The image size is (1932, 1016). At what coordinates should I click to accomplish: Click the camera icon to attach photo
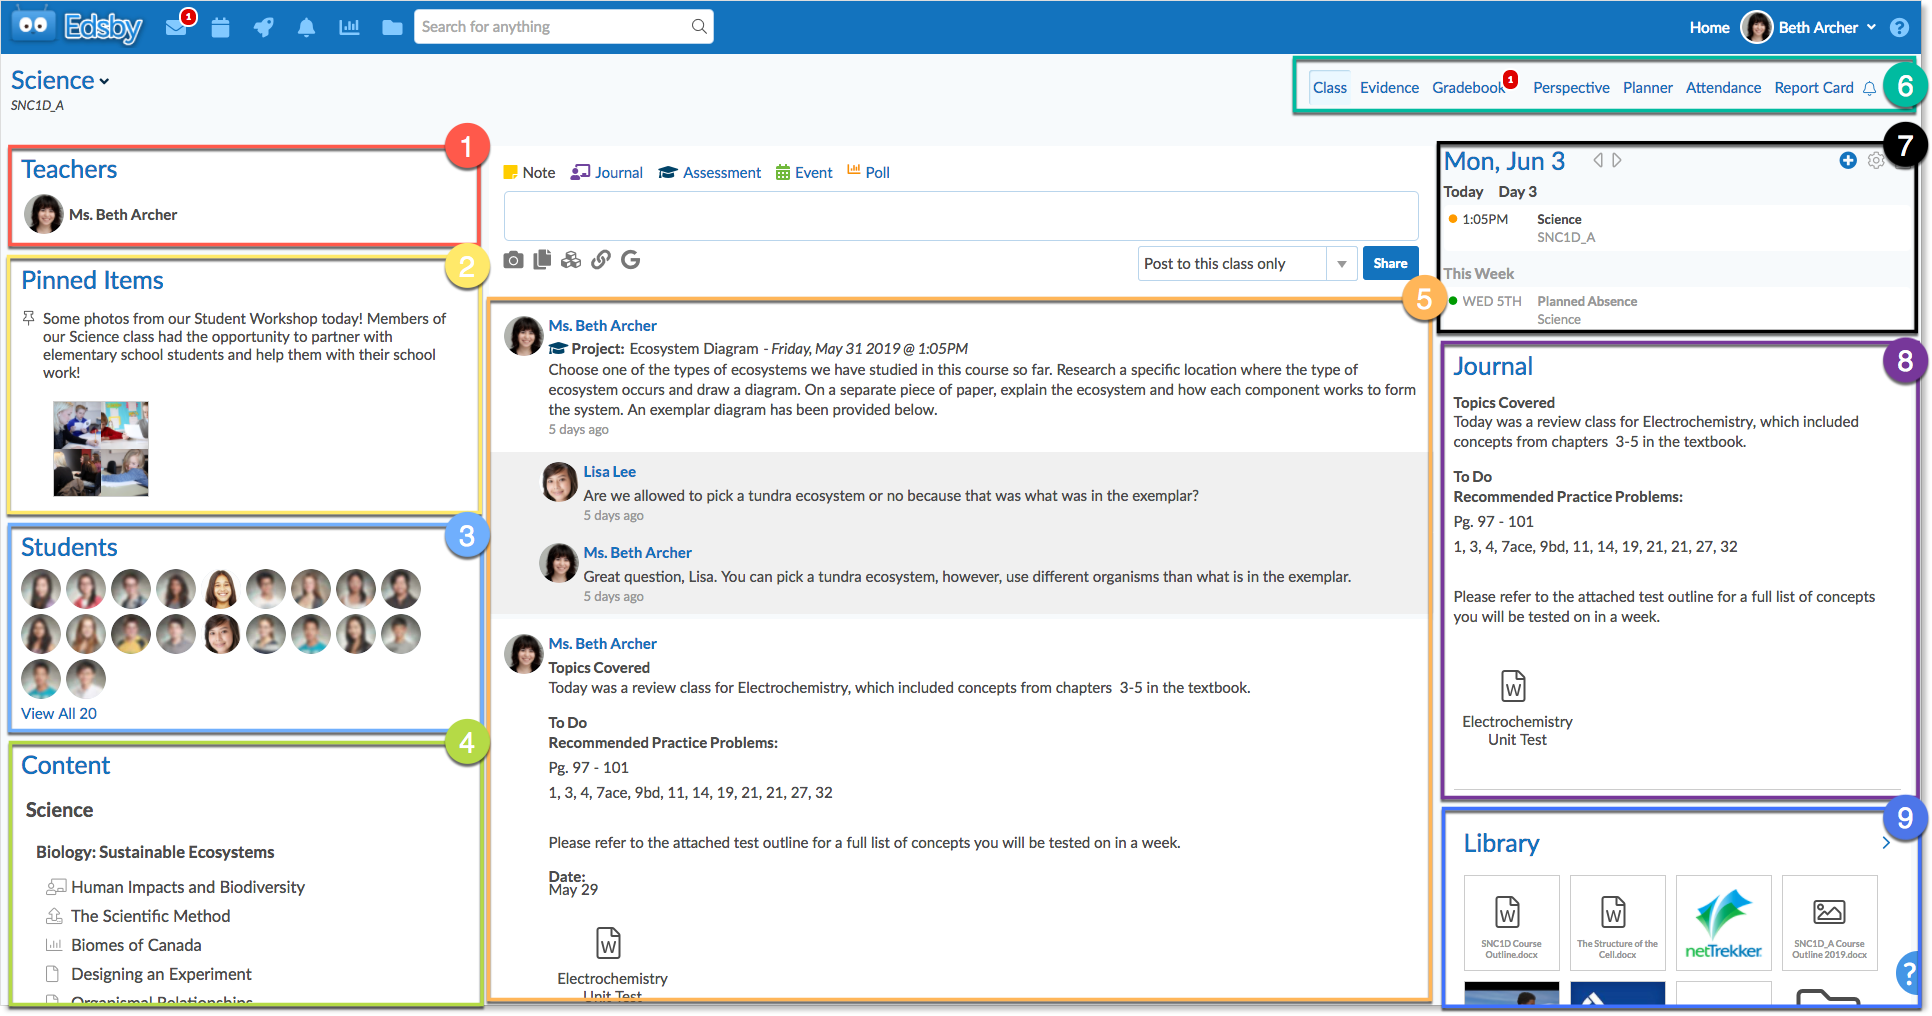[513, 260]
